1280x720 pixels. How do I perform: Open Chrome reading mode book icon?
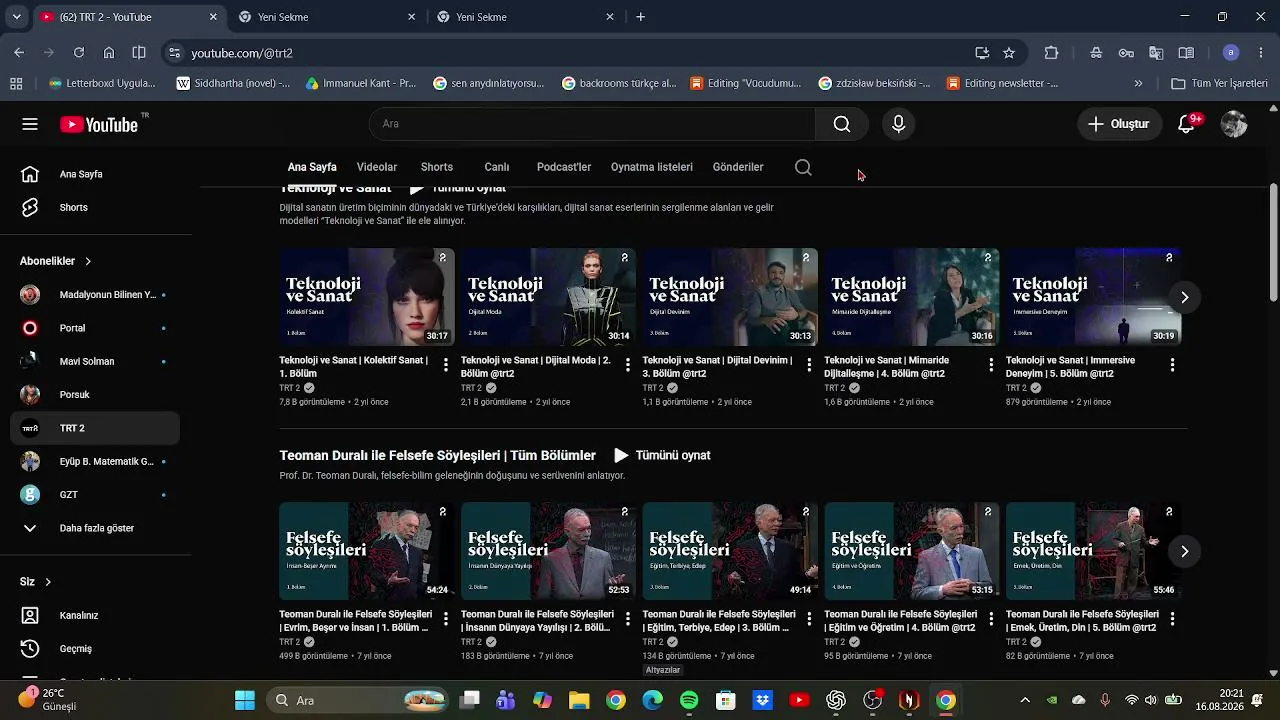1186,53
